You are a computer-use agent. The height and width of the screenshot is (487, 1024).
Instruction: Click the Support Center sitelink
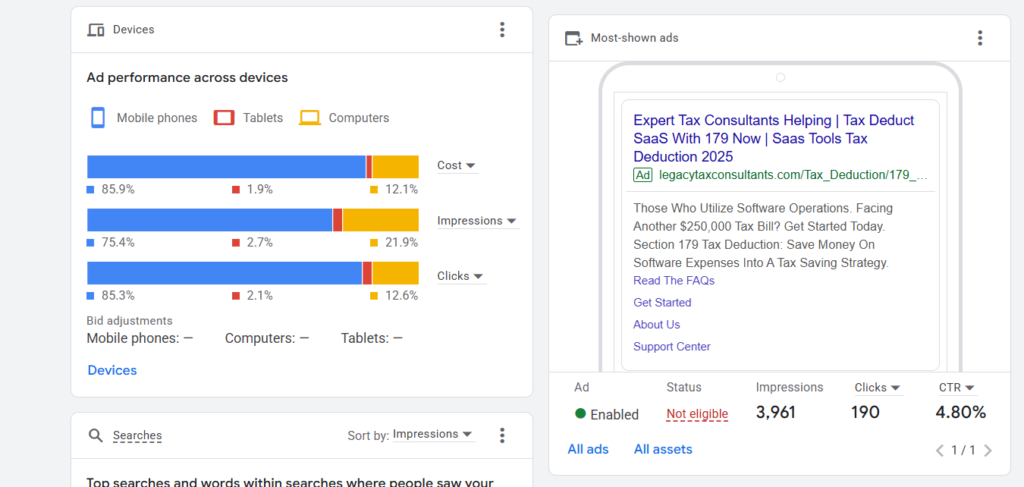tap(672, 347)
